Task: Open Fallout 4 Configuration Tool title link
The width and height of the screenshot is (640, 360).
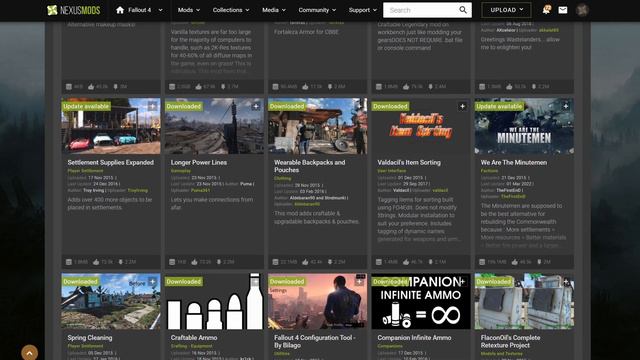Action: tap(315, 341)
